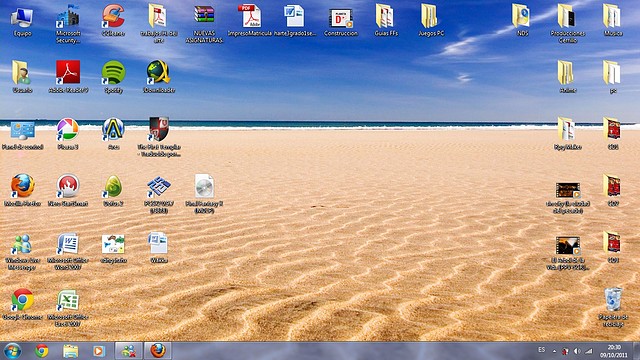The width and height of the screenshot is (640, 360).
Task: Open the network status tray icon
Action: [589, 351]
